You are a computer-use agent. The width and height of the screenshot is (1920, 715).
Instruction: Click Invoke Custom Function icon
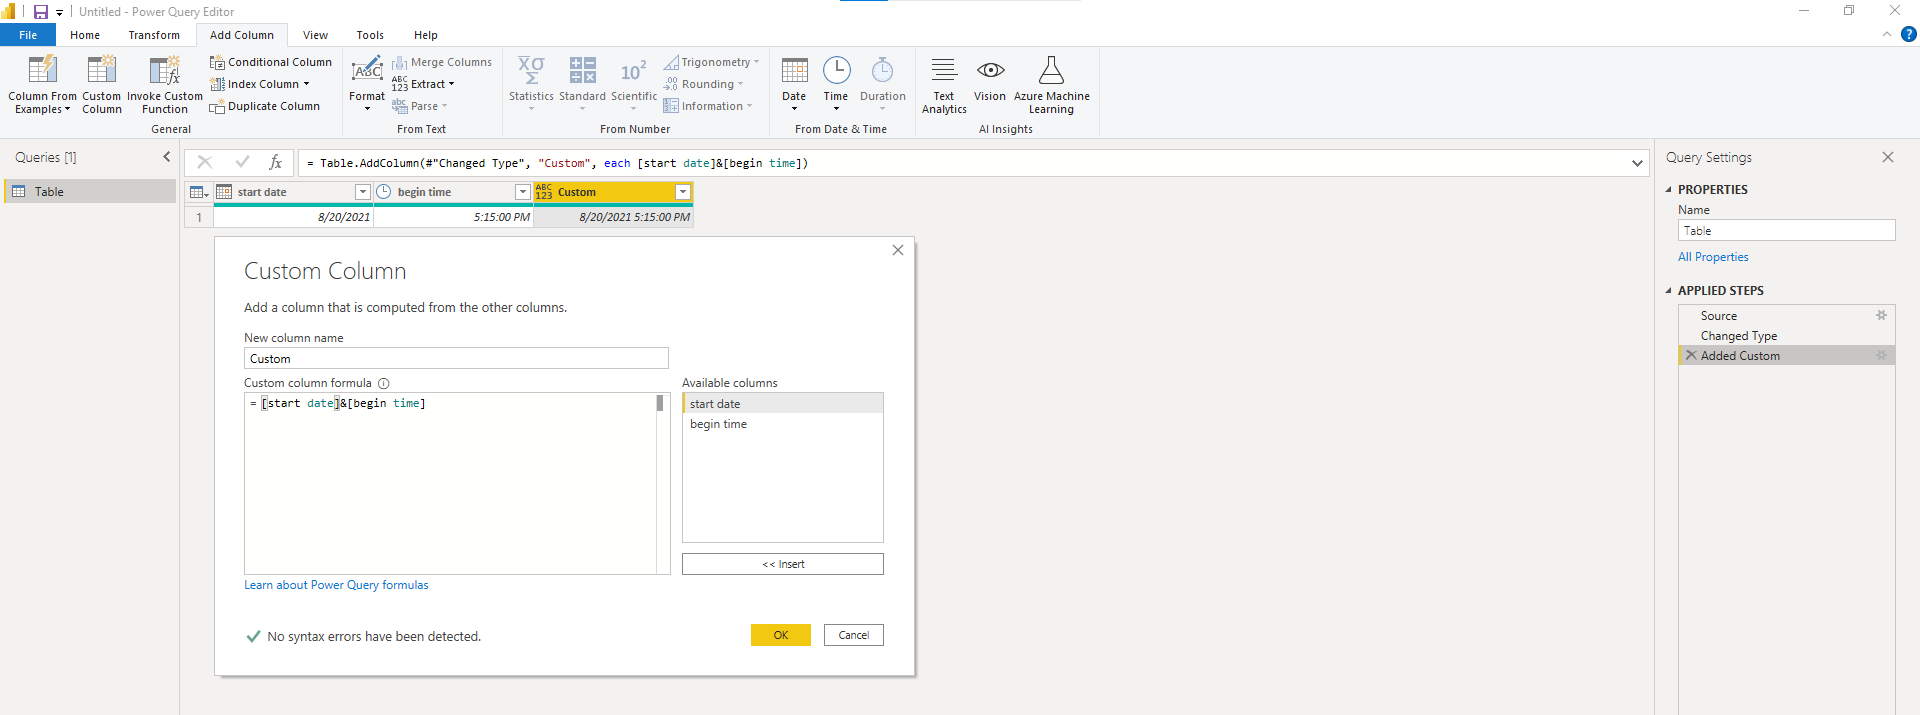(x=165, y=70)
